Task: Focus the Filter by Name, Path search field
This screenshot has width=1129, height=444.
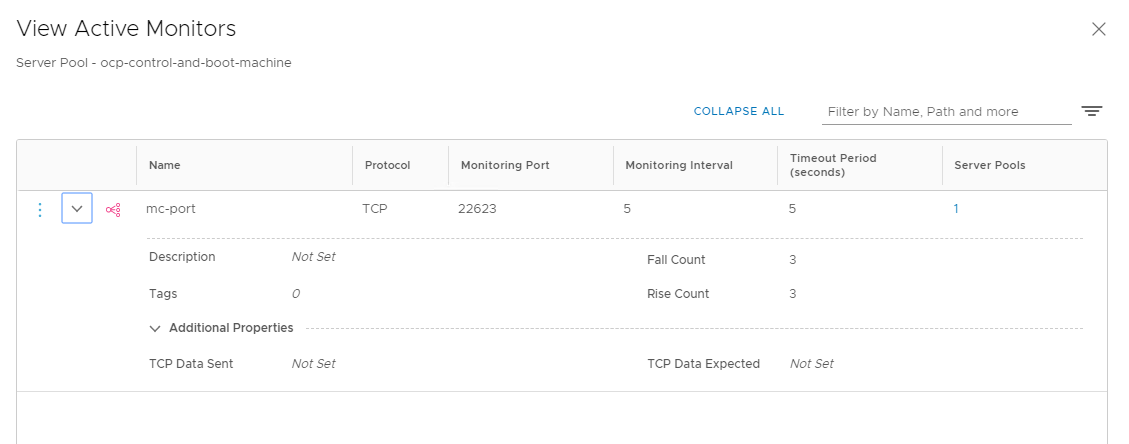Action: (x=946, y=112)
